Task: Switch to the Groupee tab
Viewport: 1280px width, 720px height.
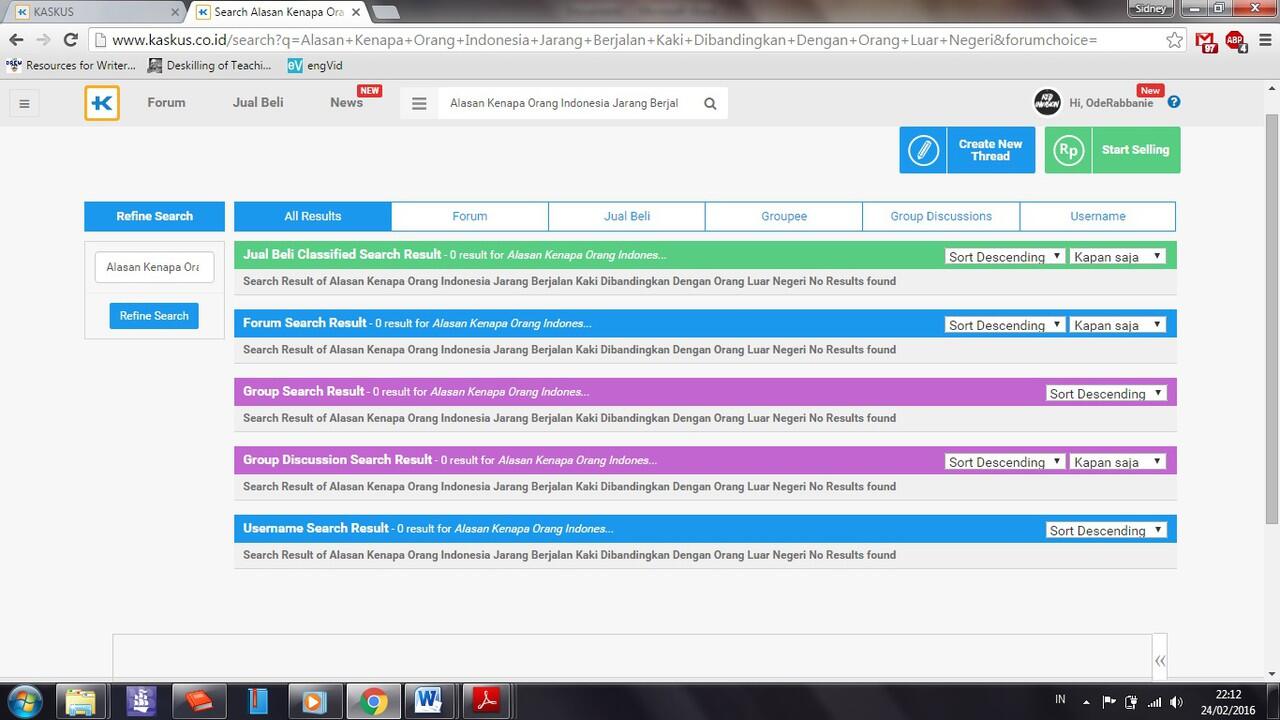Action: click(784, 216)
